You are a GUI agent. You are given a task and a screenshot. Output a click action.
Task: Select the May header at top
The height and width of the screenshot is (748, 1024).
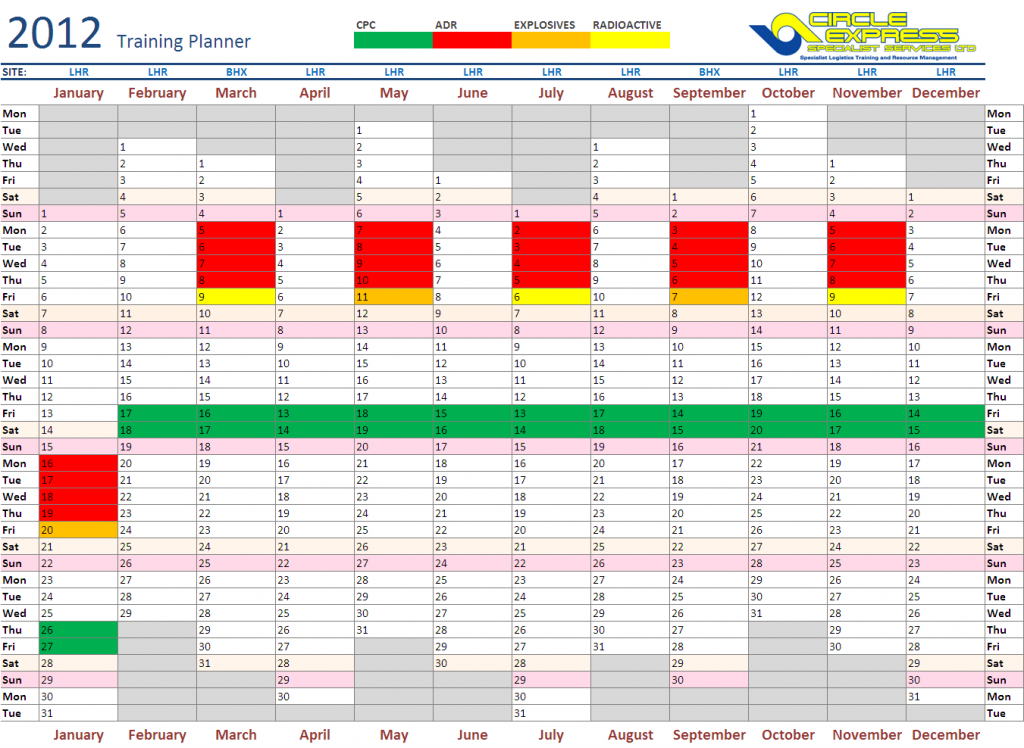[394, 93]
